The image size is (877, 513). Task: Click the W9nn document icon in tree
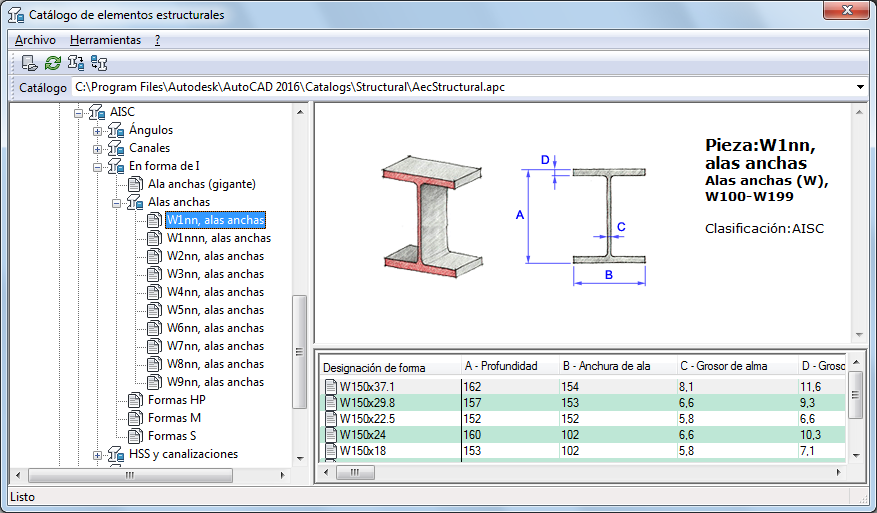pyautogui.click(x=154, y=382)
